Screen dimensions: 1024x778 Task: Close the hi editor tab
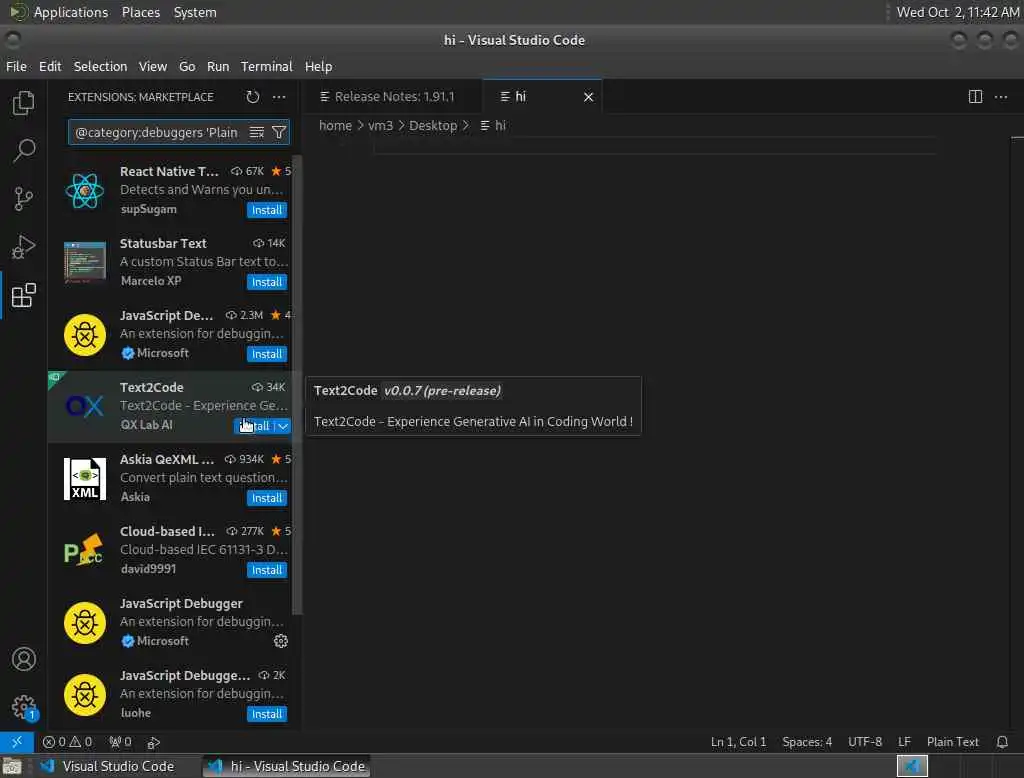coord(588,97)
